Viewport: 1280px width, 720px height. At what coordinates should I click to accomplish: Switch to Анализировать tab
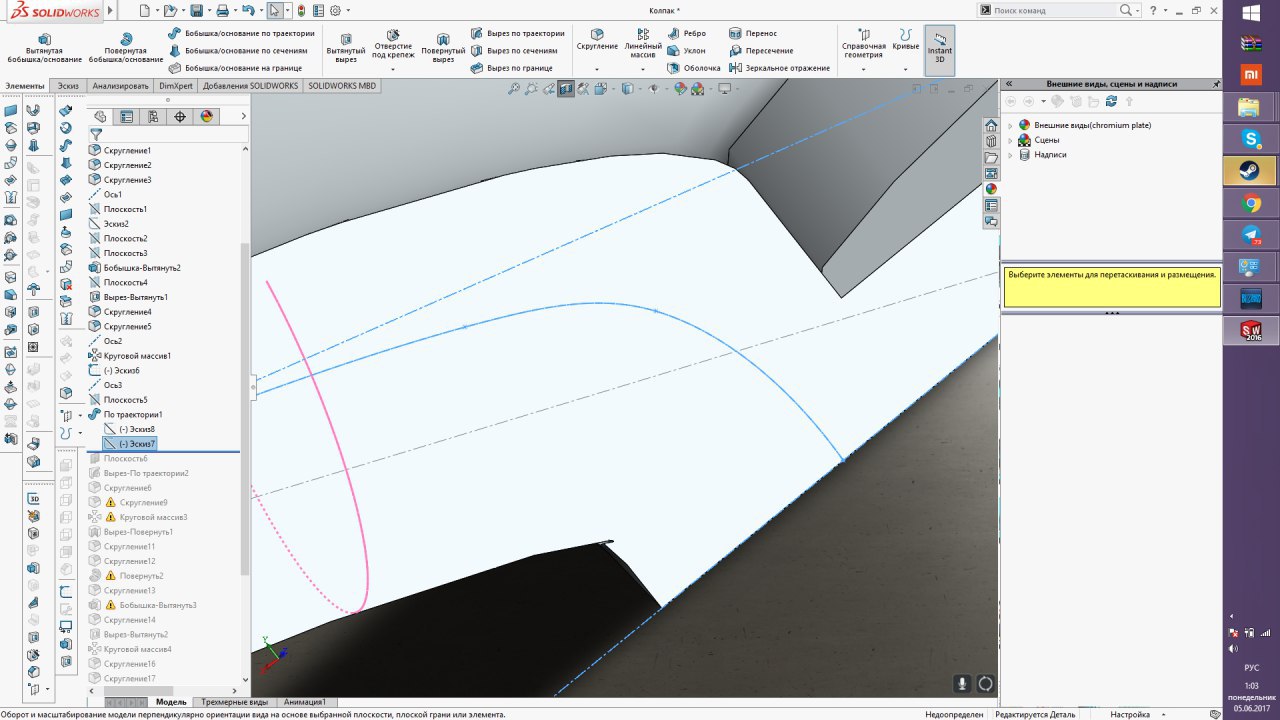[121, 86]
